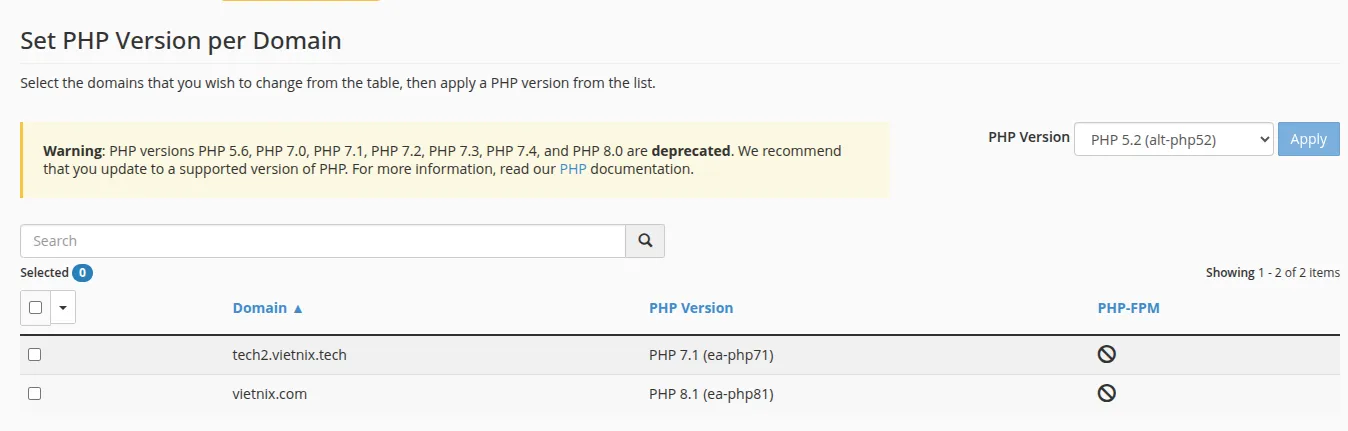Focus the Search text field
The image size is (1348, 431).
click(x=322, y=241)
